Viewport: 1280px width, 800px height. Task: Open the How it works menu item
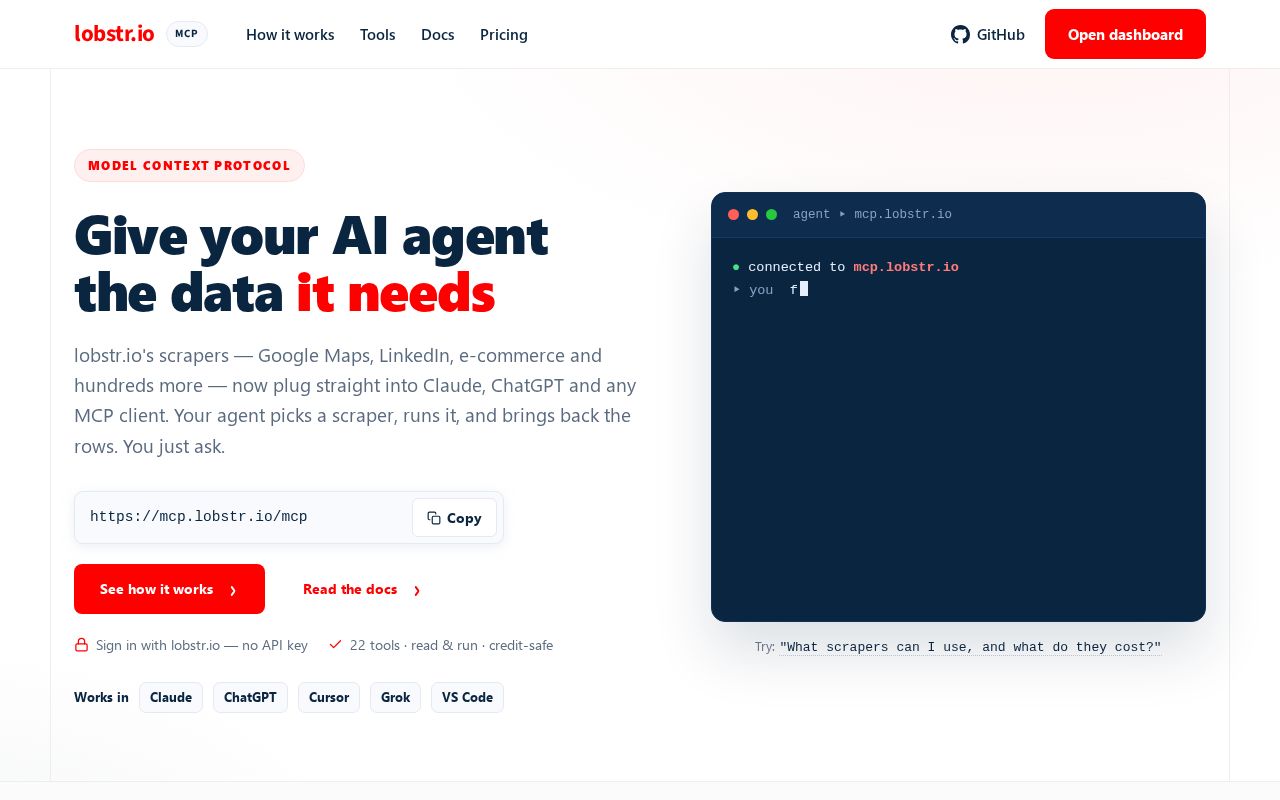290,35
